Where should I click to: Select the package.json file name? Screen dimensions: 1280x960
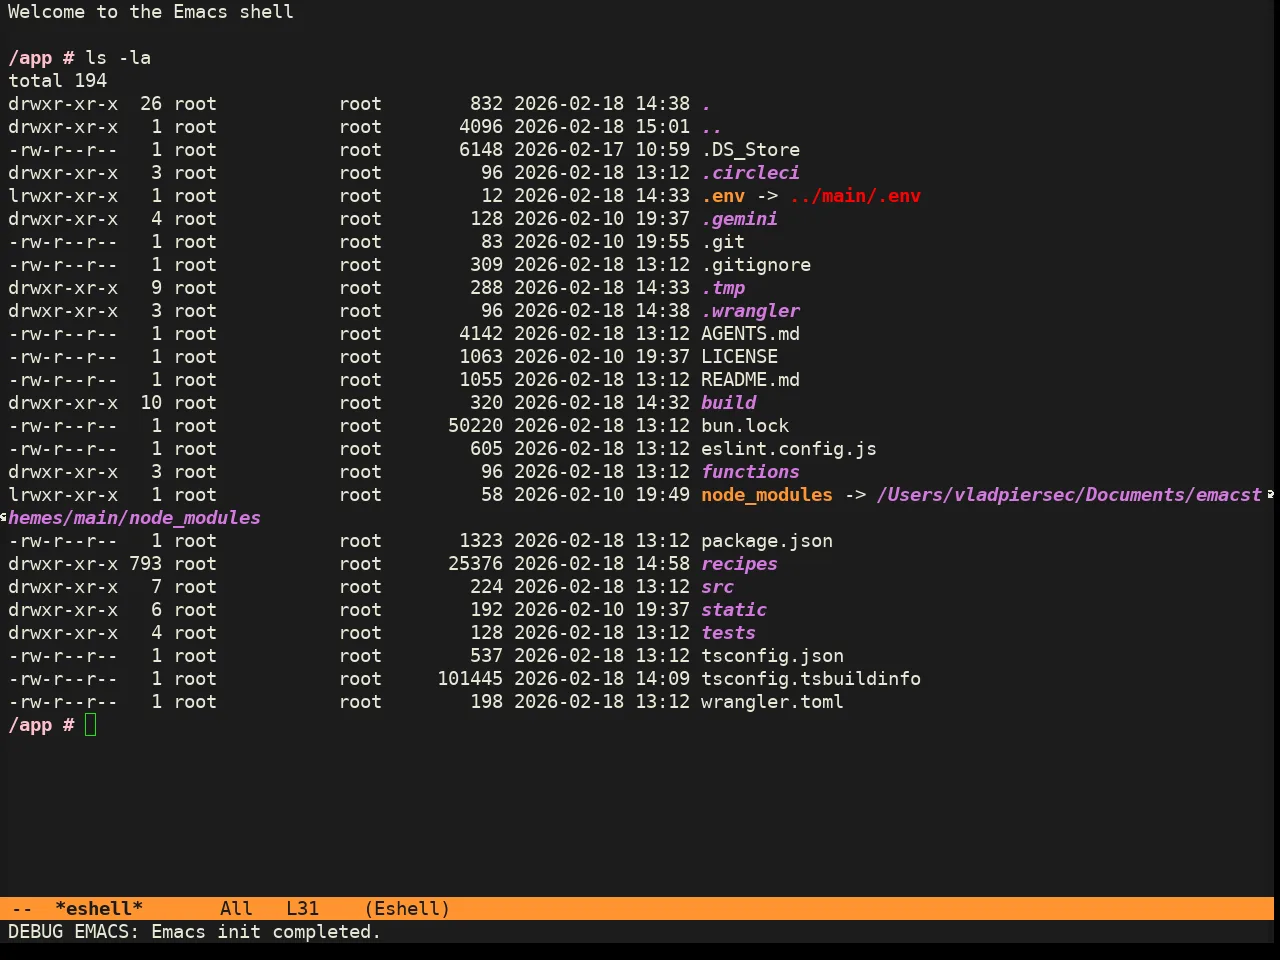tap(767, 541)
